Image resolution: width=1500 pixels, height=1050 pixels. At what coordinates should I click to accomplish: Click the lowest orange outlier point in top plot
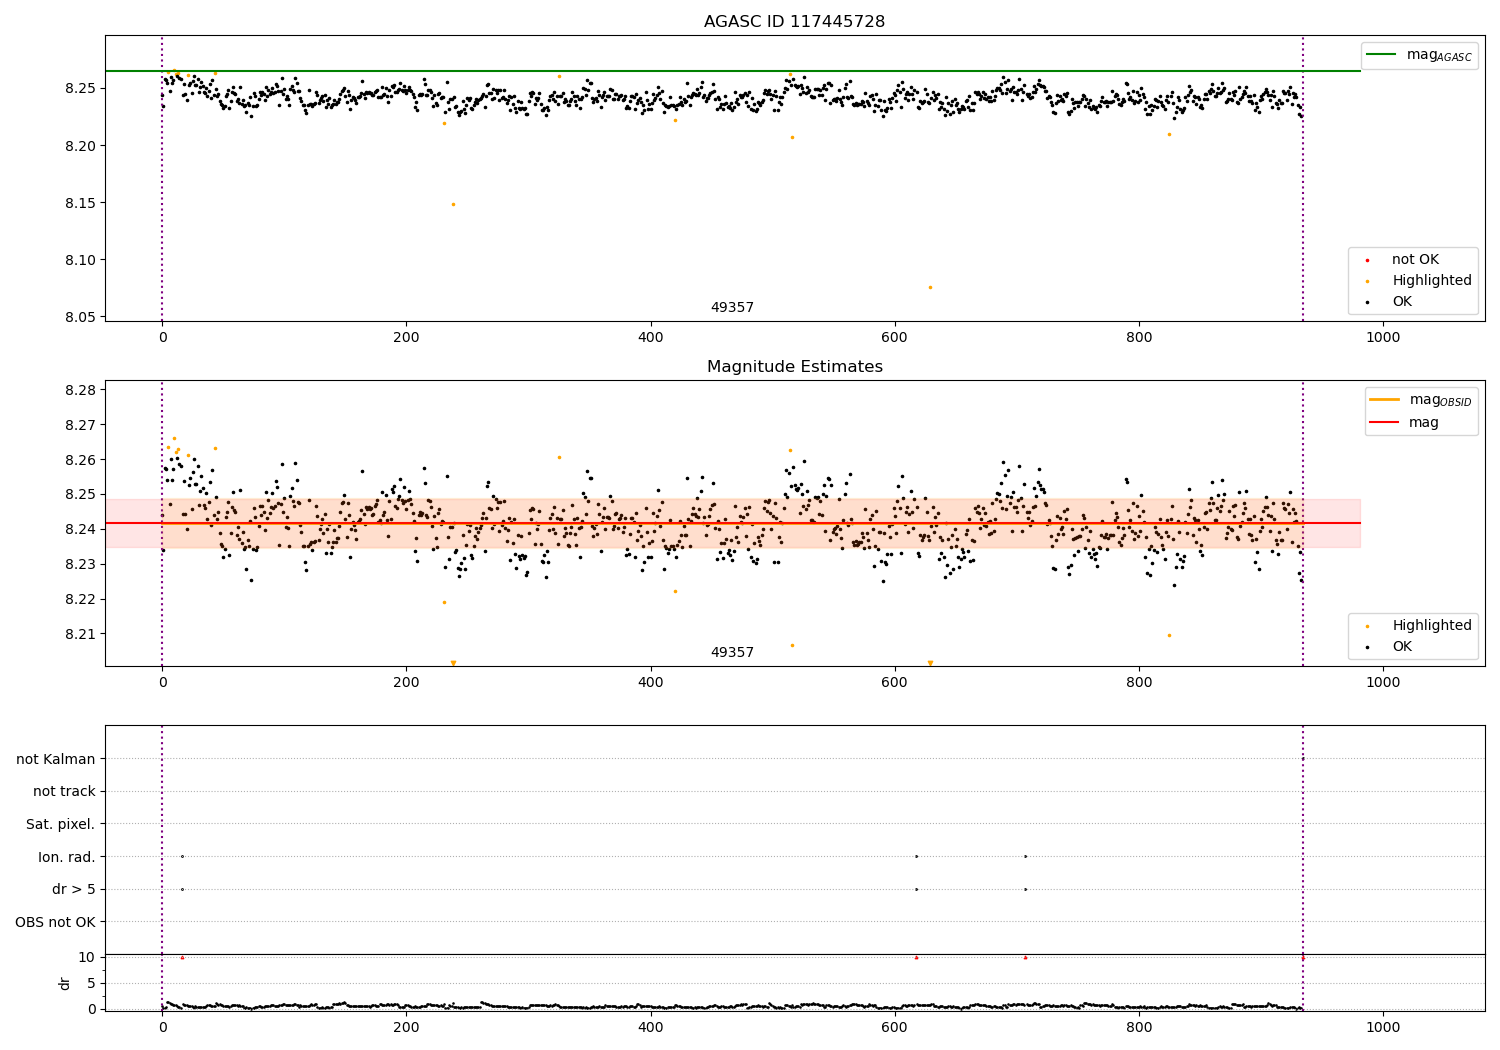[930, 288]
